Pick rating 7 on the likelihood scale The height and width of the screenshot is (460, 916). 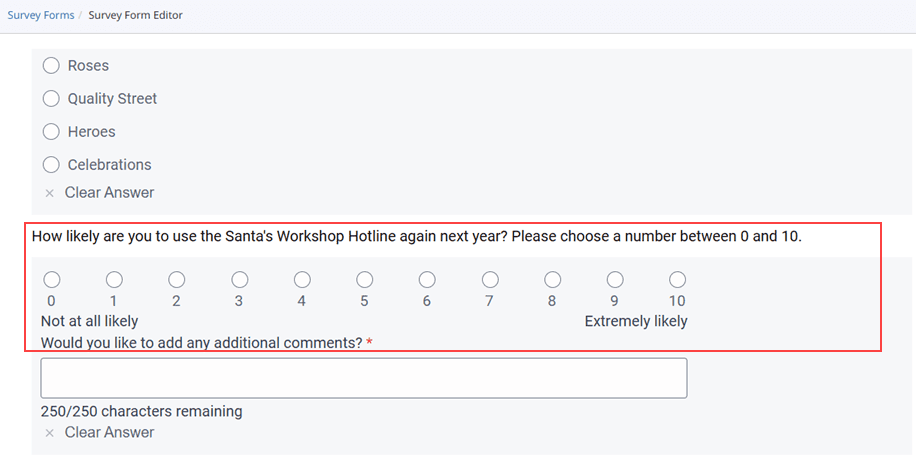[x=490, y=279]
